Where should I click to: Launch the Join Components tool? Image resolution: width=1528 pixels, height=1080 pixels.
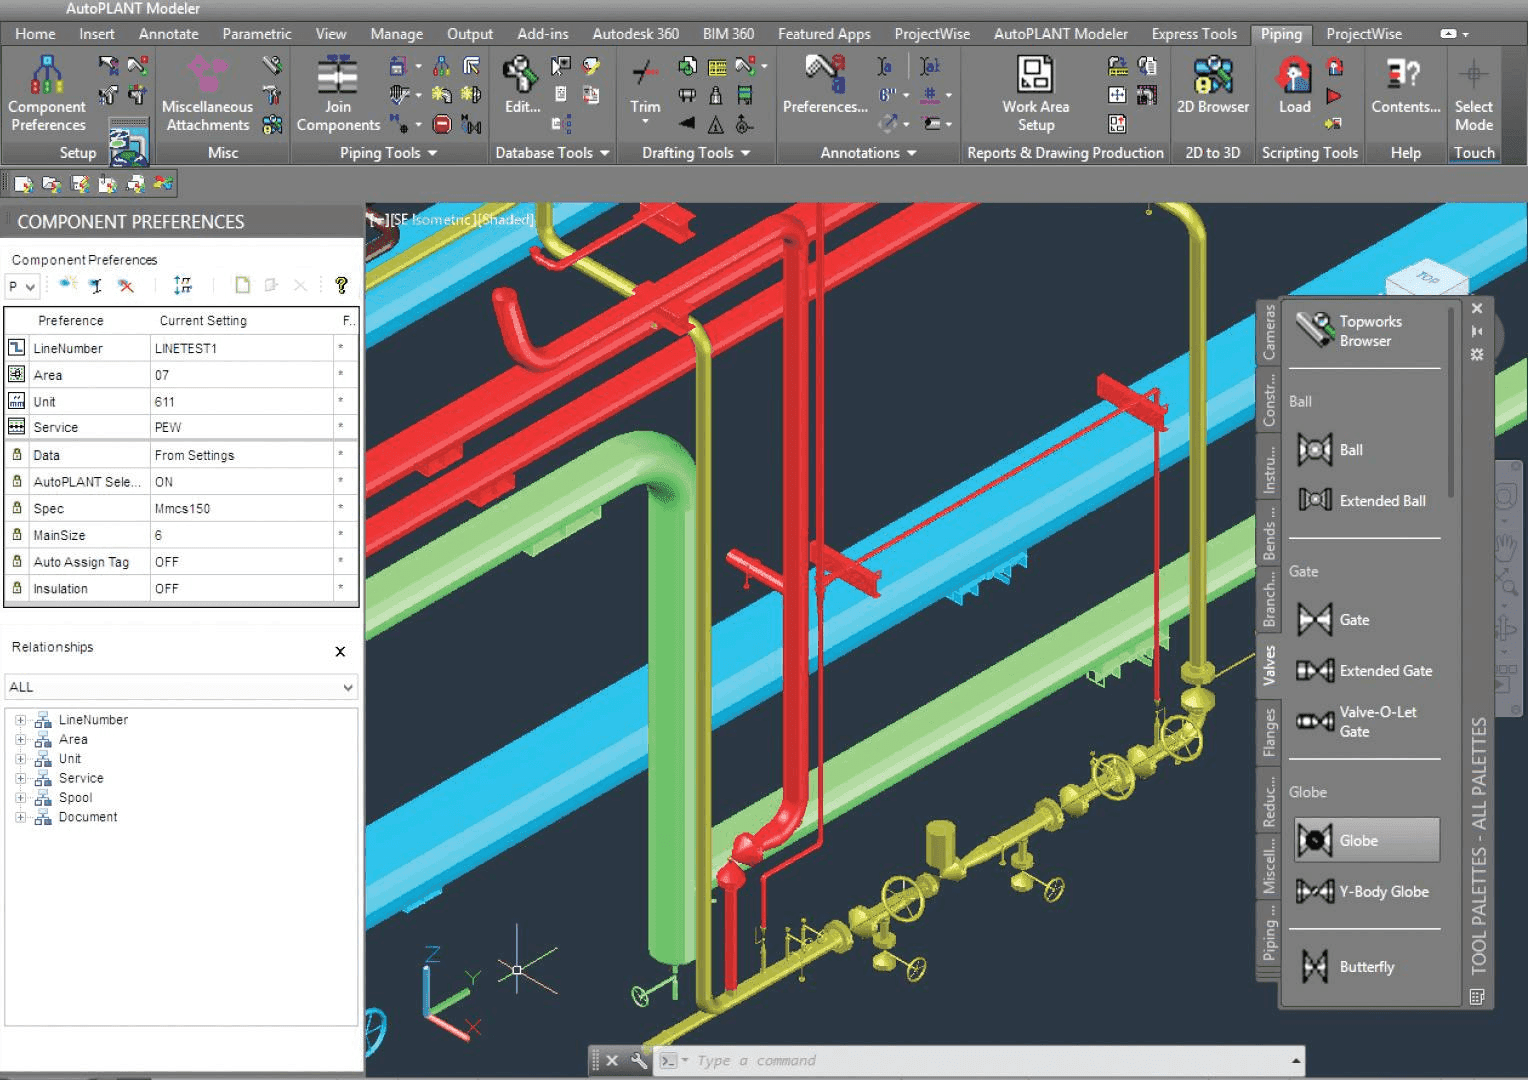tap(338, 94)
